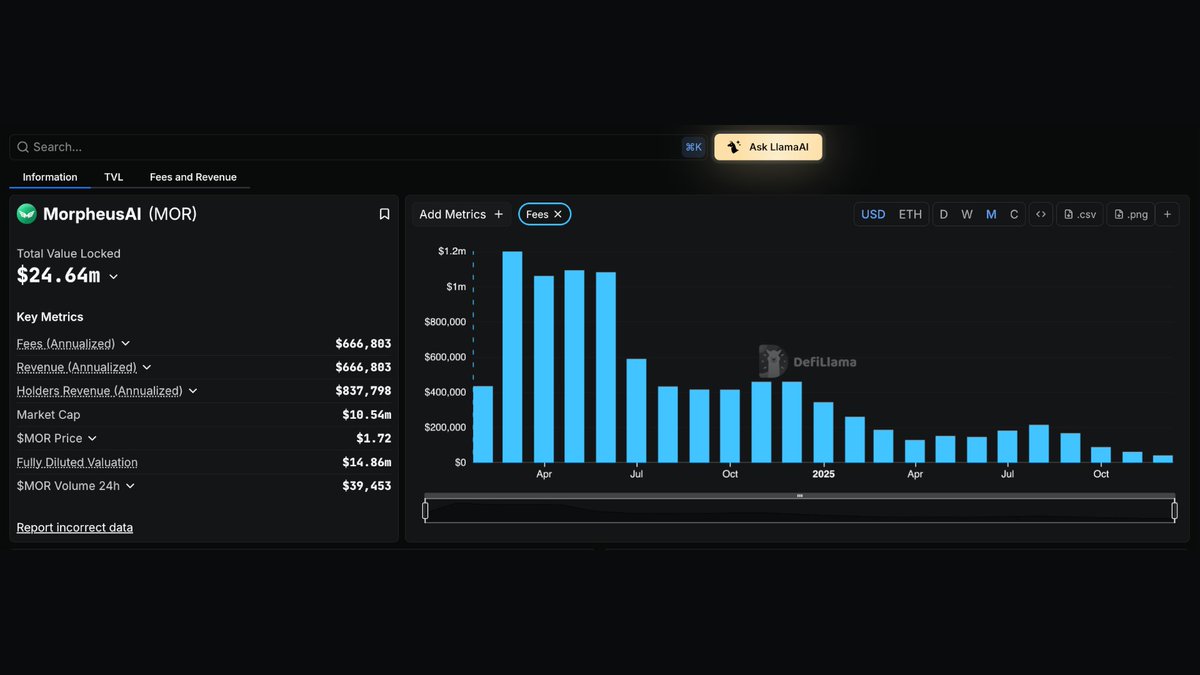
Task: Click the timeline range slider below the chart
Action: (798, 508)
